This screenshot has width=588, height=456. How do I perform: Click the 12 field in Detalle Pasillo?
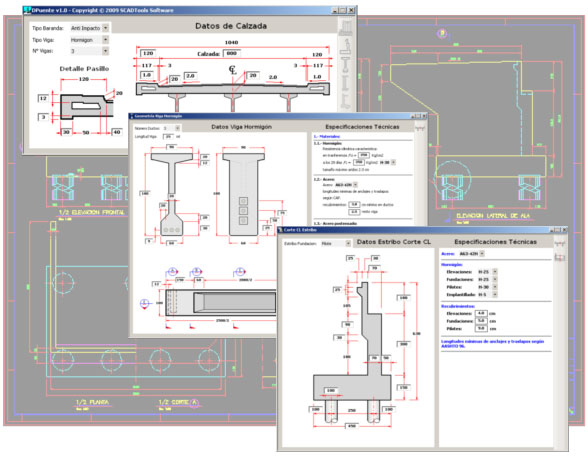(x=43, y=98)
